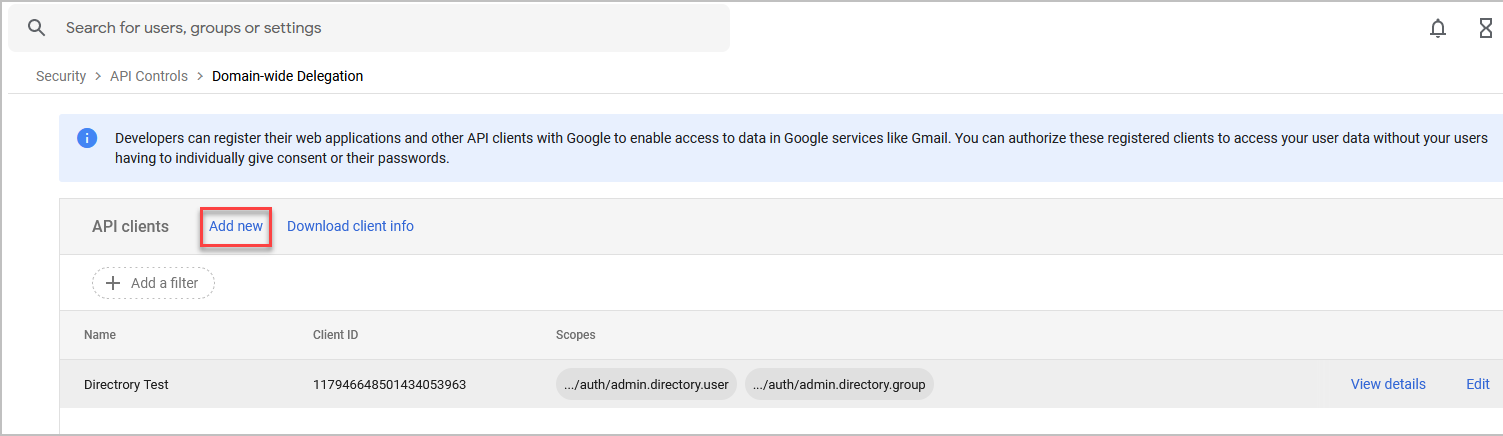Sort by the Name column header
The height and width of the screenshot is (436, 1503).
[100, 335]
